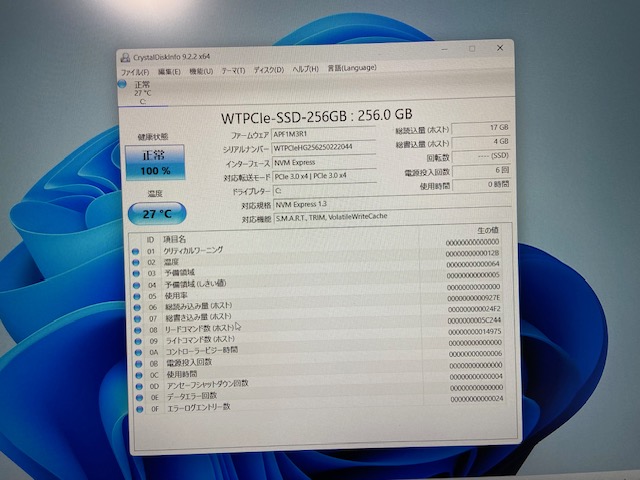Click raw value 0000000005C244
This screenshot has height=480, width=640.
coord(474,321)
